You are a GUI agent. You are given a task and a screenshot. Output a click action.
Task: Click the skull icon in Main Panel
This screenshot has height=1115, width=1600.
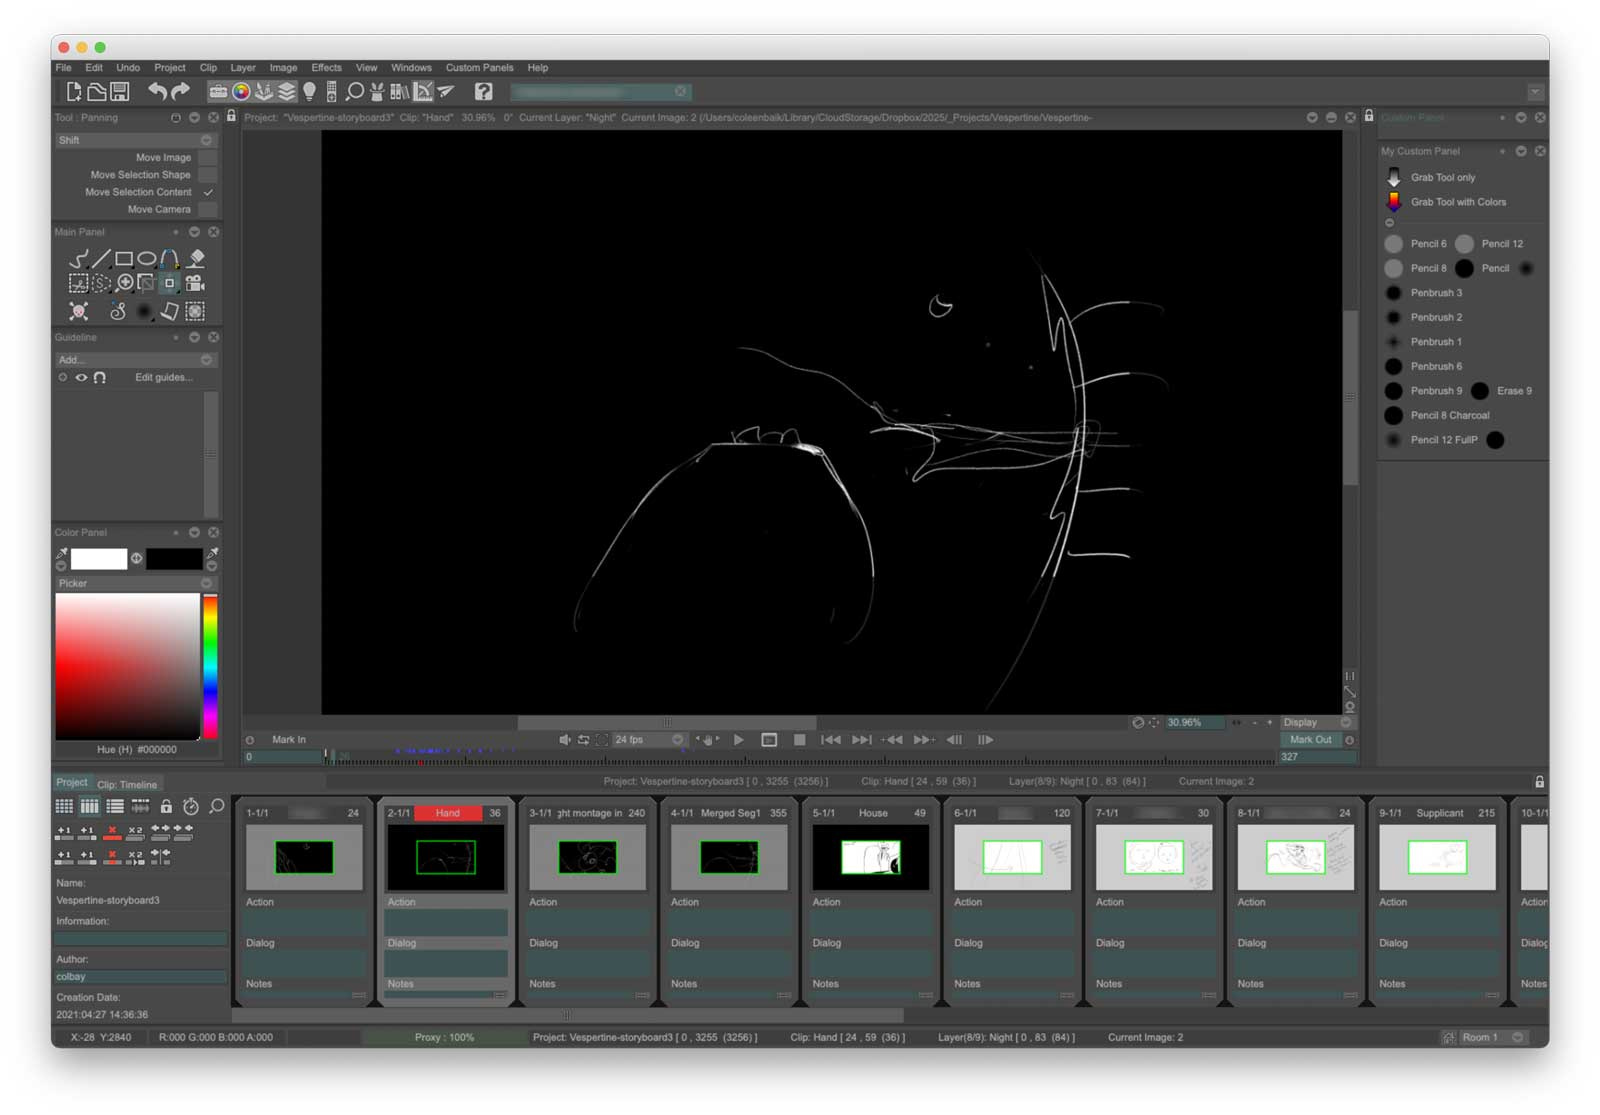(x=78, y=311)
